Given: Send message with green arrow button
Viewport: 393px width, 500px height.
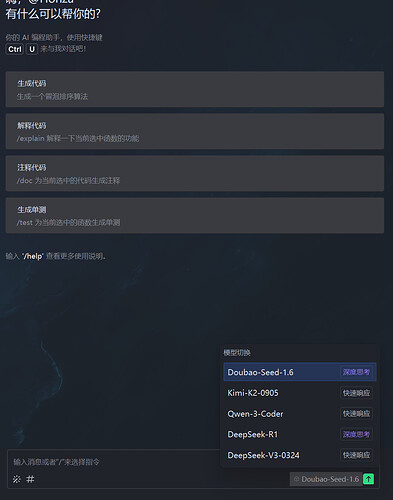Looking at the screenshot, I should [x=368, y=479].
